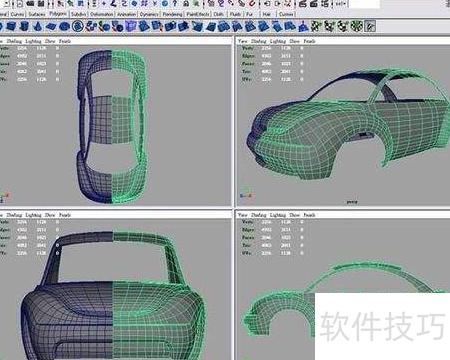Switch to the Surfaces shelf tab
Screen dimensions: 450x360
coord(37,14)
